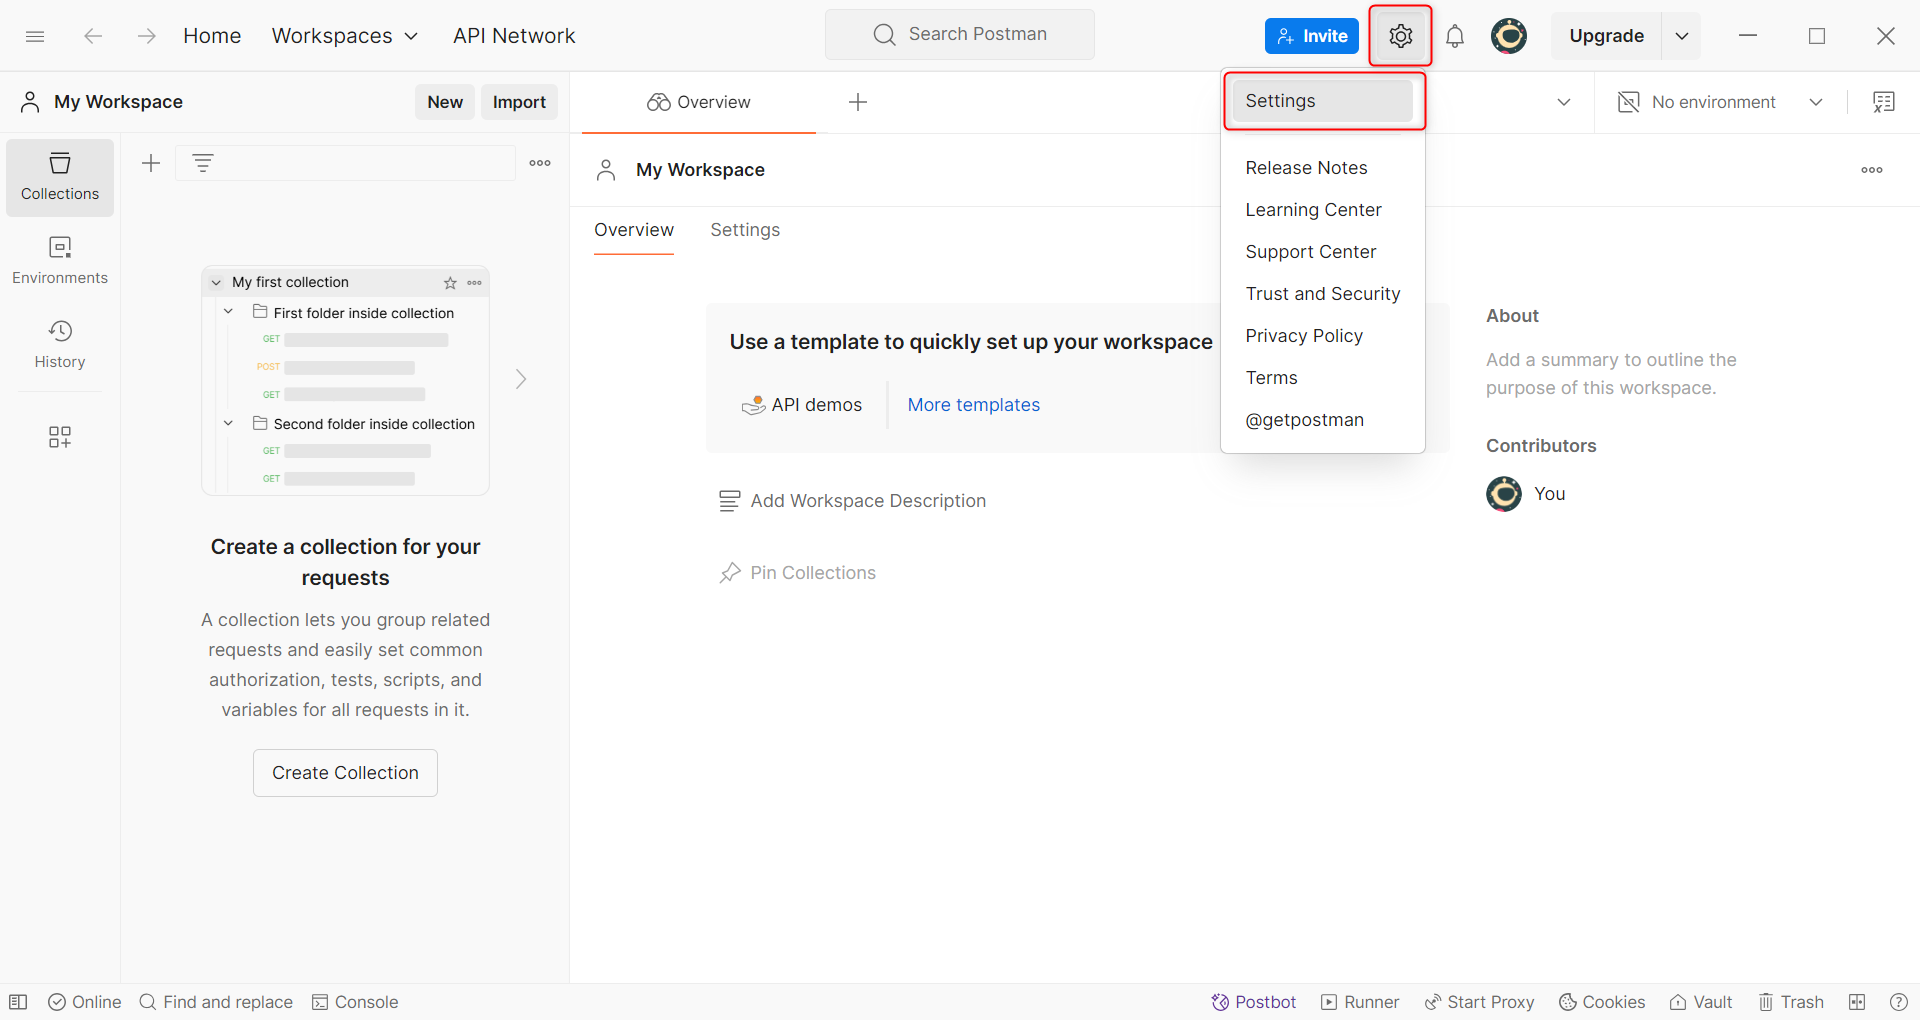Screen dimensions: 1920x1020
Task: Click the configure sidebar grid icon
Action: [60, 437]
